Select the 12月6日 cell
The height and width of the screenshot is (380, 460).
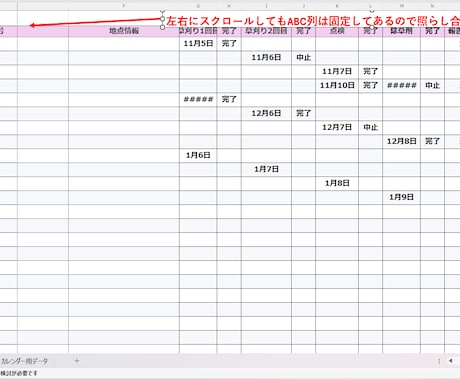266,114
